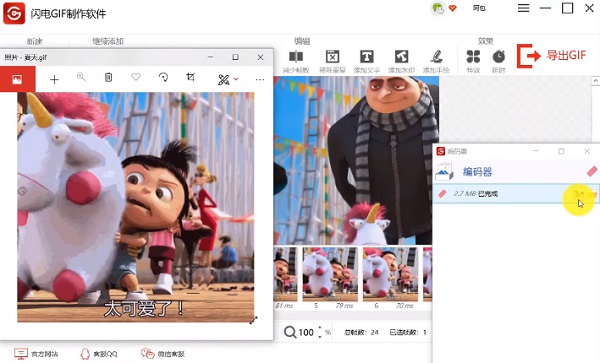Click the zoom percentage field showing 100
This screenshot has width=600, height=363.
click(x=306, y=332)
